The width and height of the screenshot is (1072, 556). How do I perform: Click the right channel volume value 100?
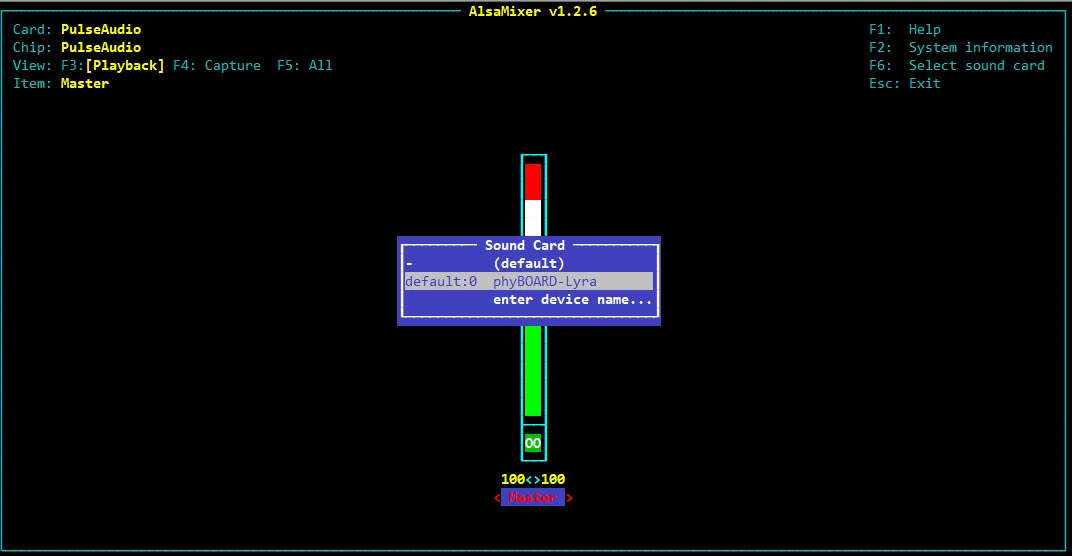(x=553, y=479)
